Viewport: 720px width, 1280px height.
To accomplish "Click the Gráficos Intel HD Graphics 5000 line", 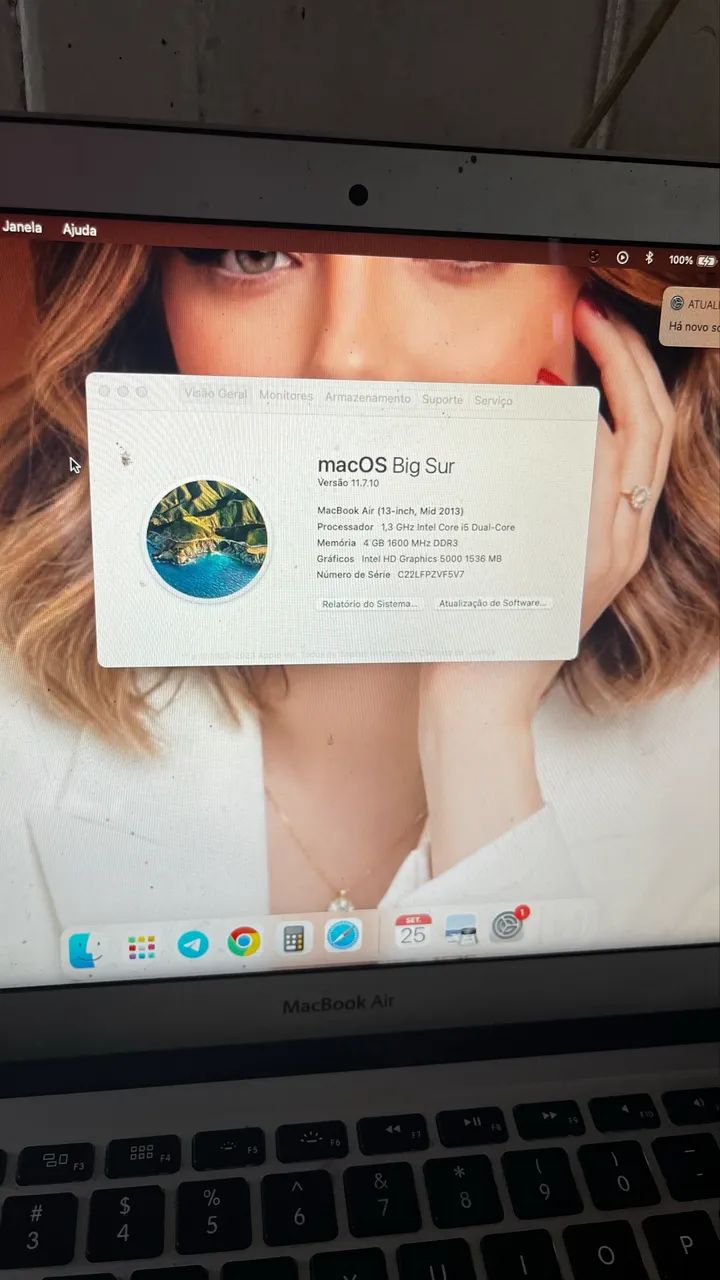I will [x=409, y=559].
